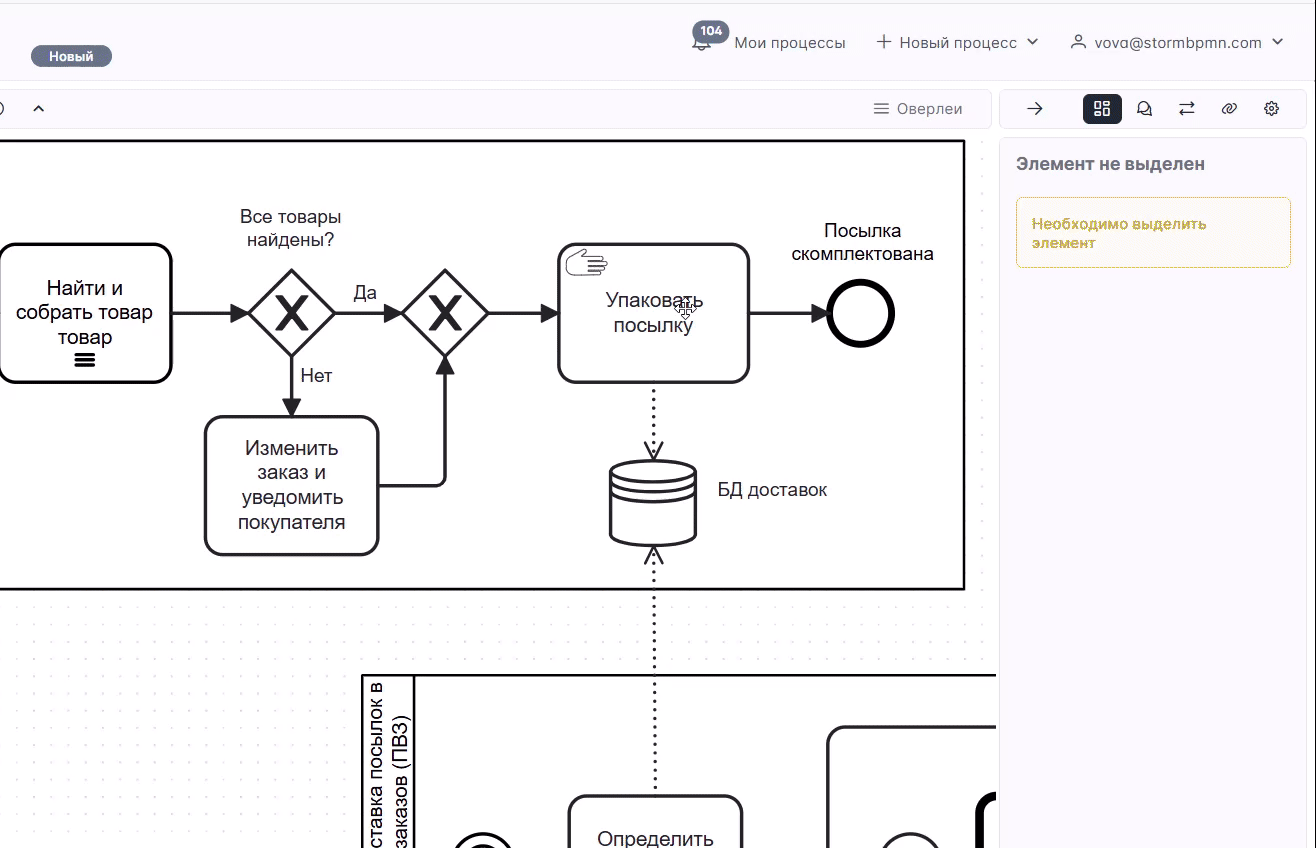Viewport: 1316px width, 848px height.
Task: Click the swap arrows icon in panel toolbar
Action: [x=1187, y=109]
